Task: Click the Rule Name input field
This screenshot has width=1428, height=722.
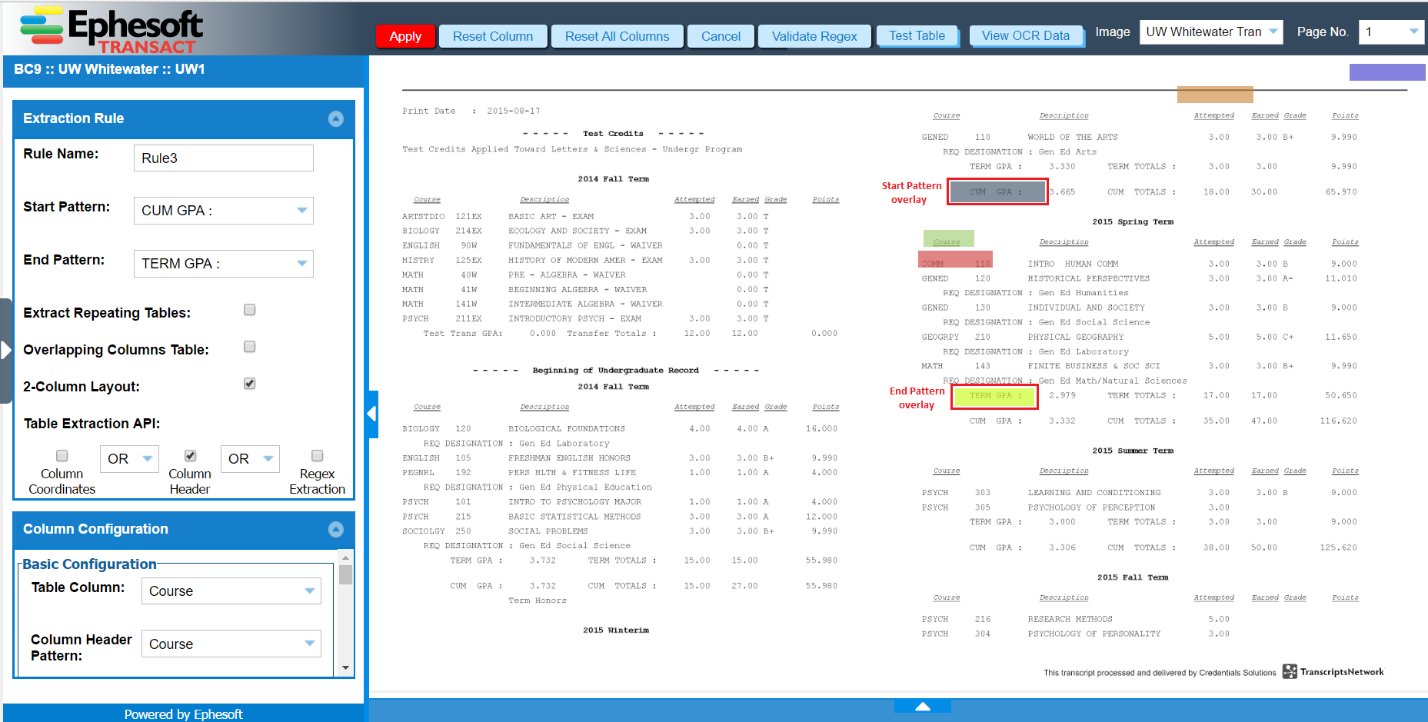Action: [223, 158]
